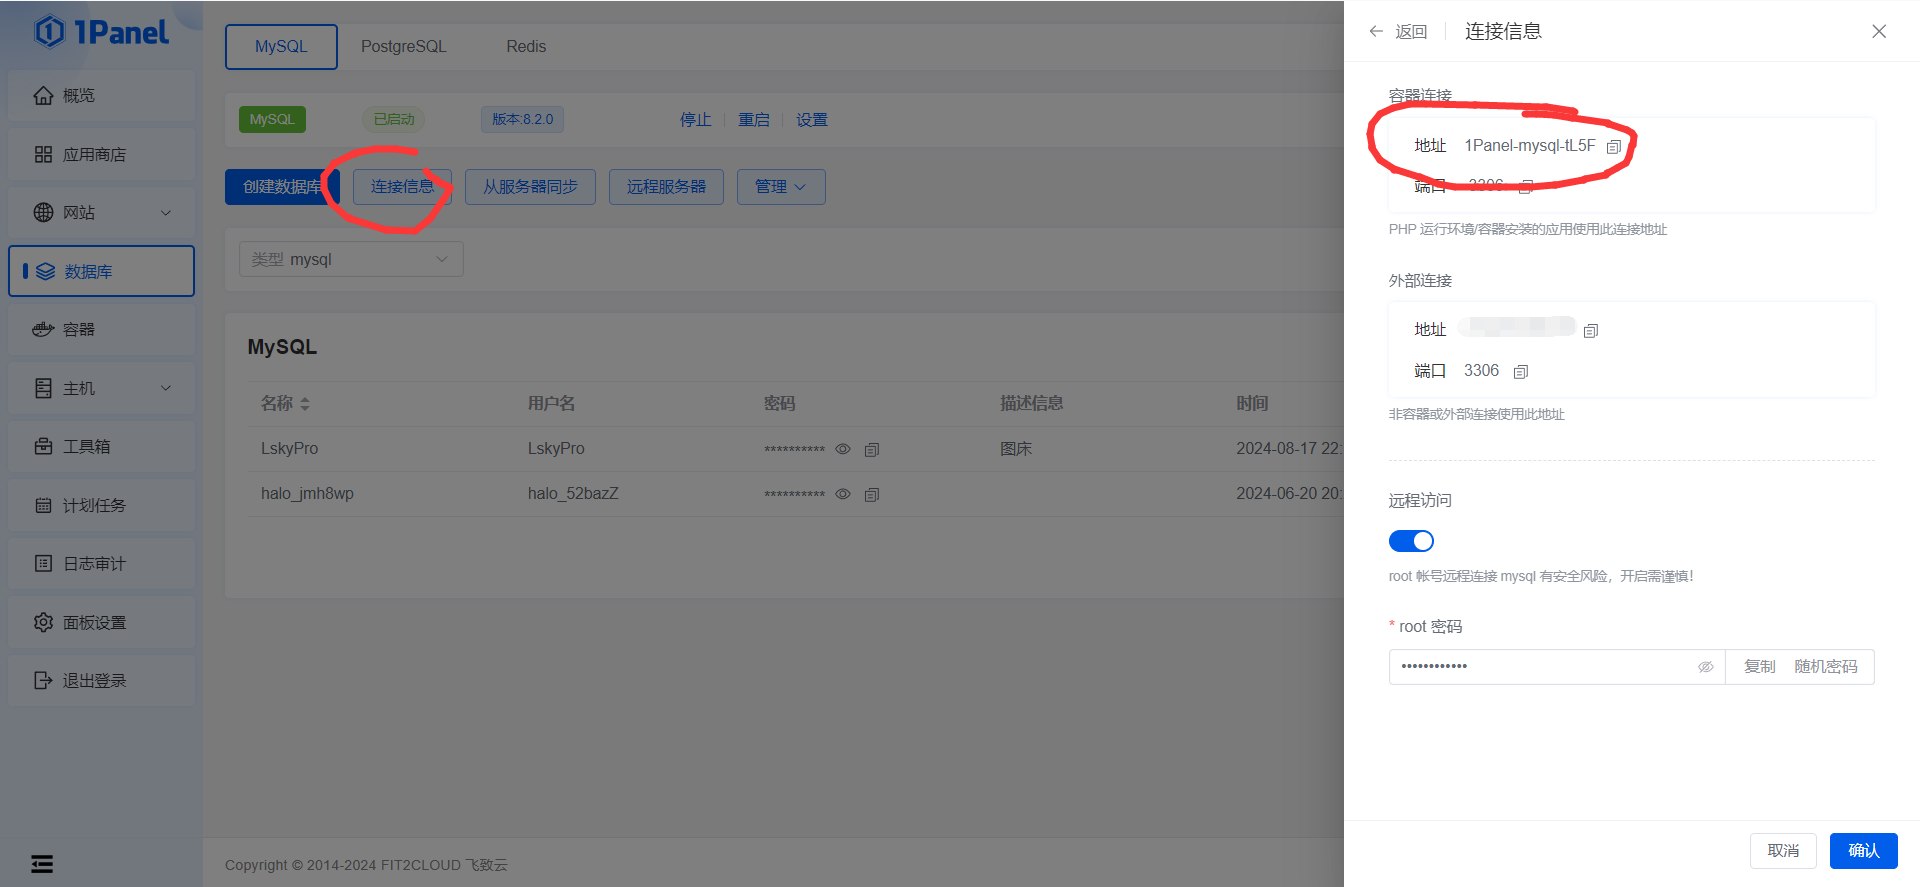Click the 确认 button

[x=1864, y=851]
